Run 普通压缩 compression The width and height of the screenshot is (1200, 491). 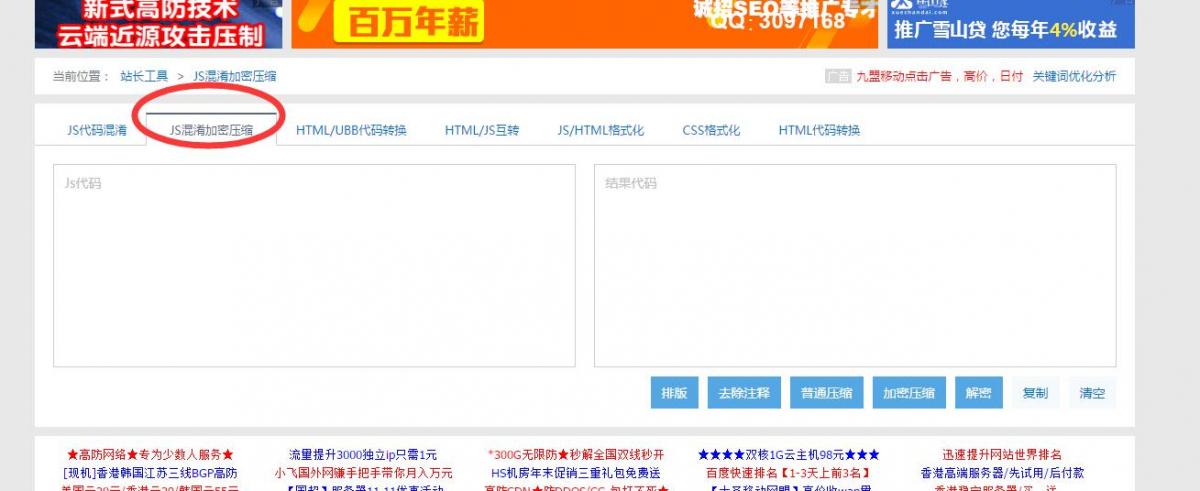pos(826,393)
